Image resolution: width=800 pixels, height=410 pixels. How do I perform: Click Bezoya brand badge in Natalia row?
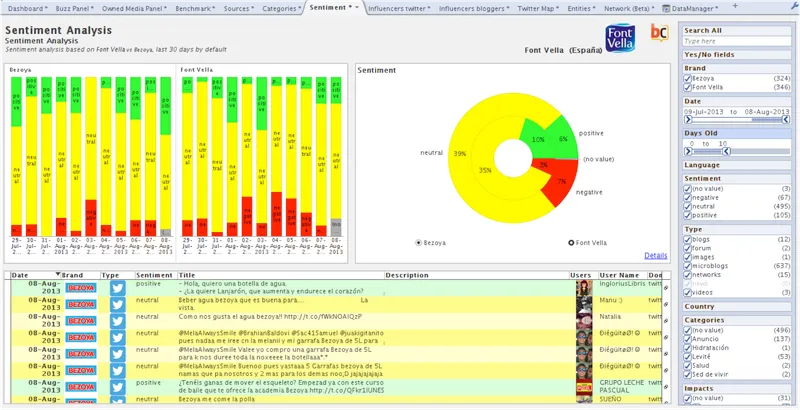click(x=81, y=321)
